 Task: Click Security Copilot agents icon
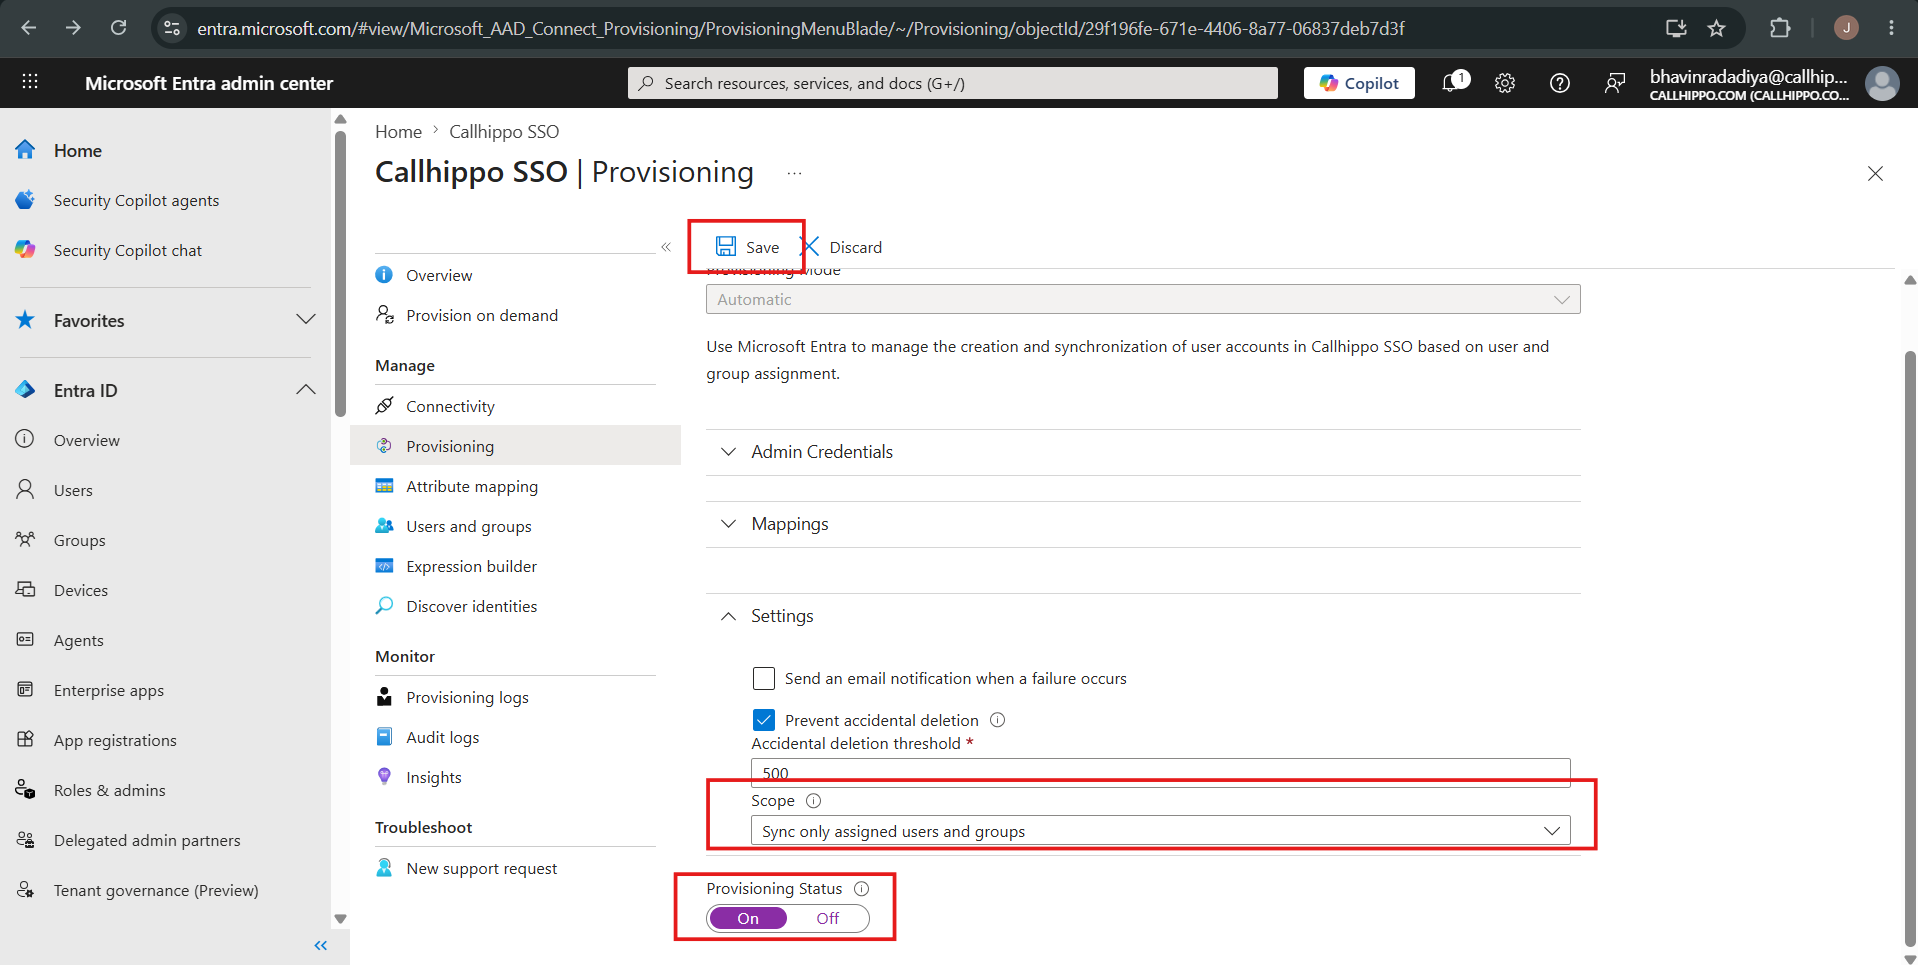[x=26, y=200]
